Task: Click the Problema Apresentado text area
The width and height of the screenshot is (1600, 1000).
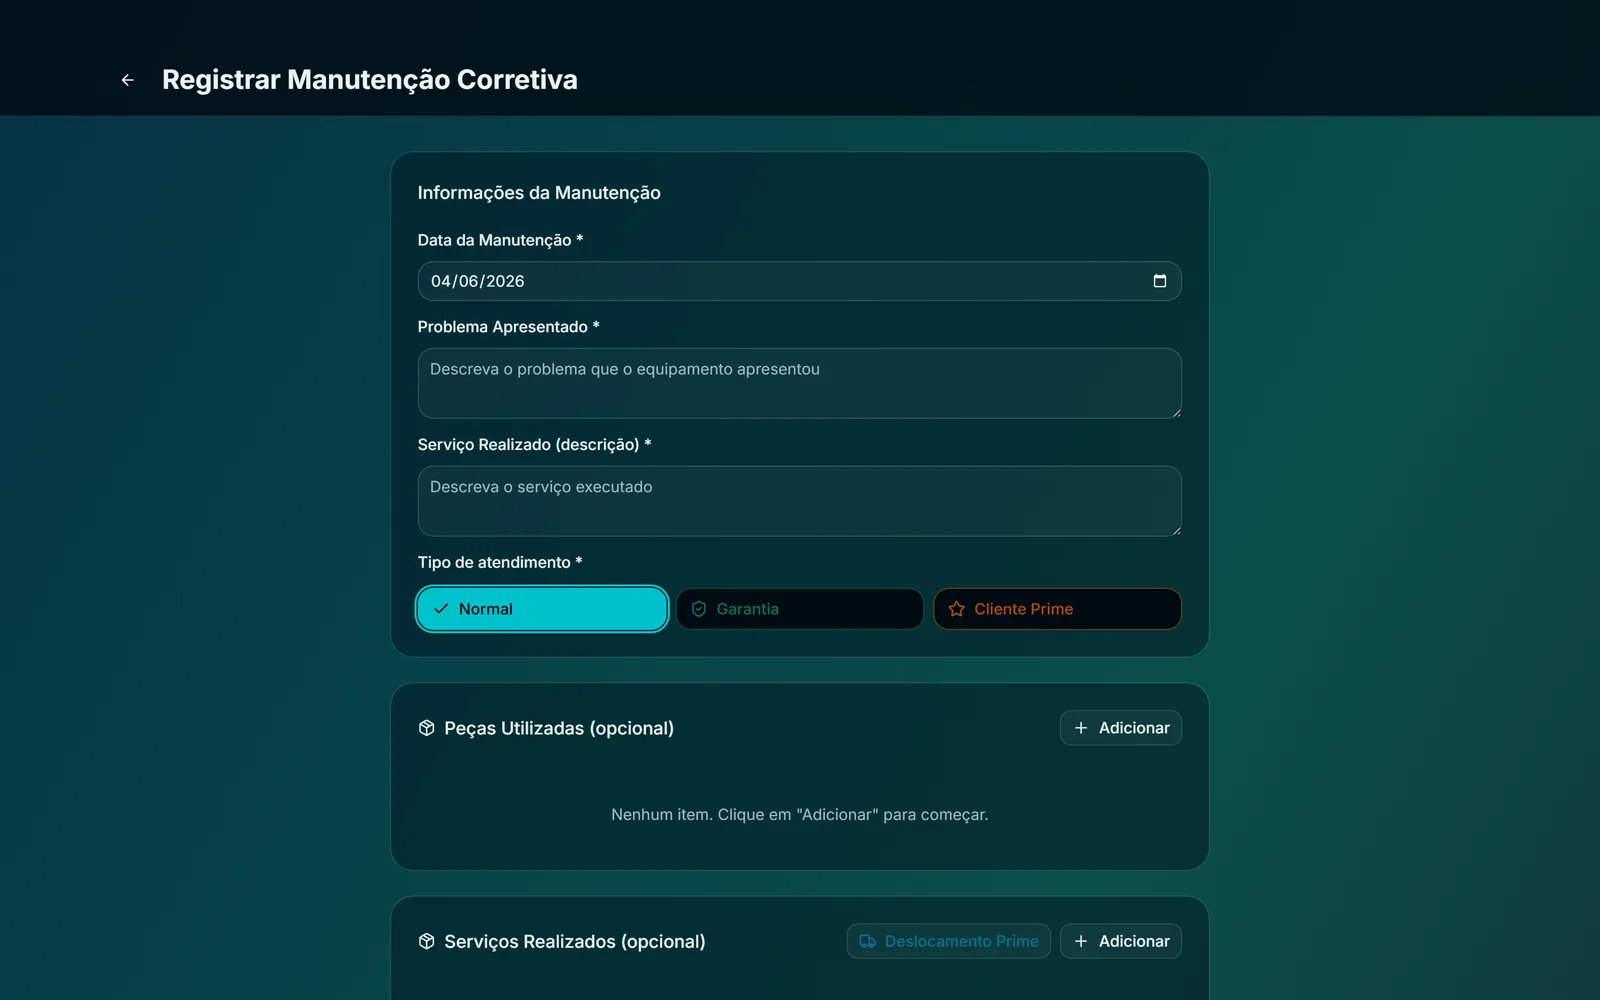Action: [800, 383]
